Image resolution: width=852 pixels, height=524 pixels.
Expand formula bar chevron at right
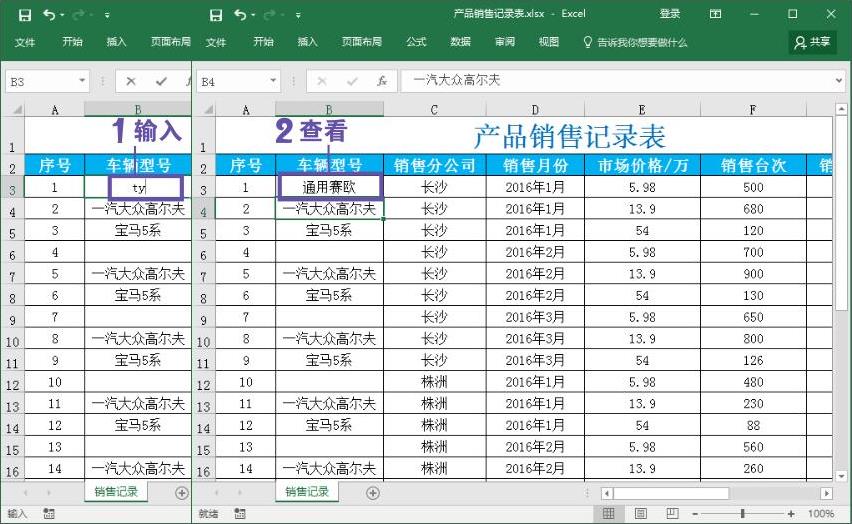[x=840, y=81]
